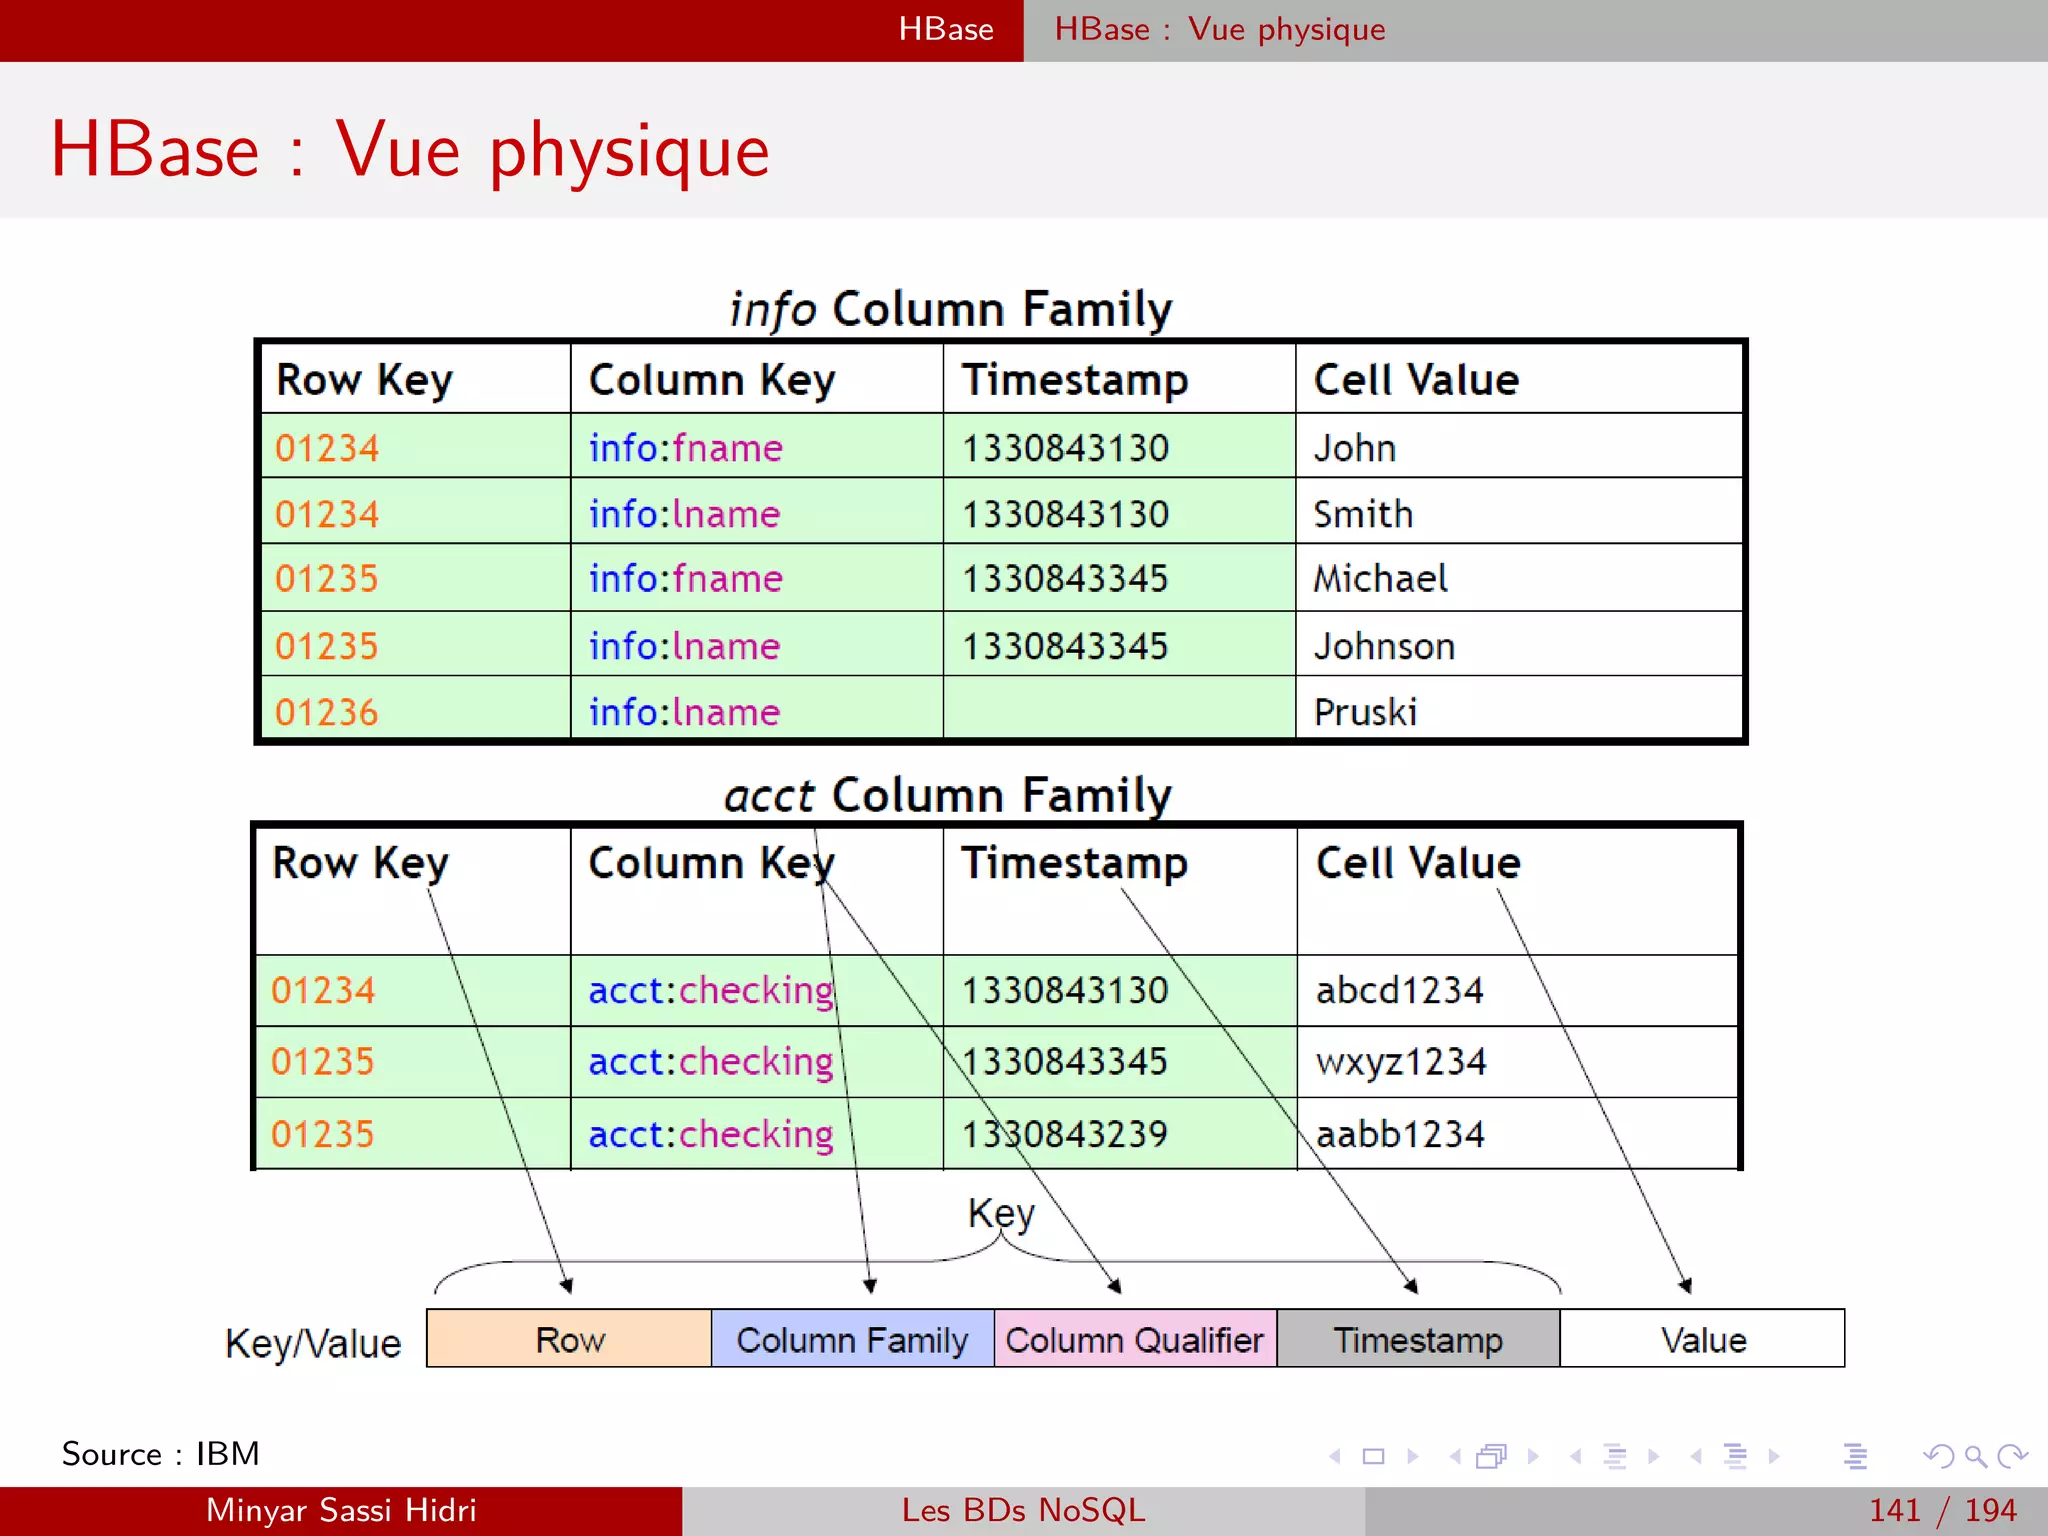Viewport: 2048px width, 1536px height.
Task: Click 'info:fname' in the Michael row
Action: [x=685, y=578]
